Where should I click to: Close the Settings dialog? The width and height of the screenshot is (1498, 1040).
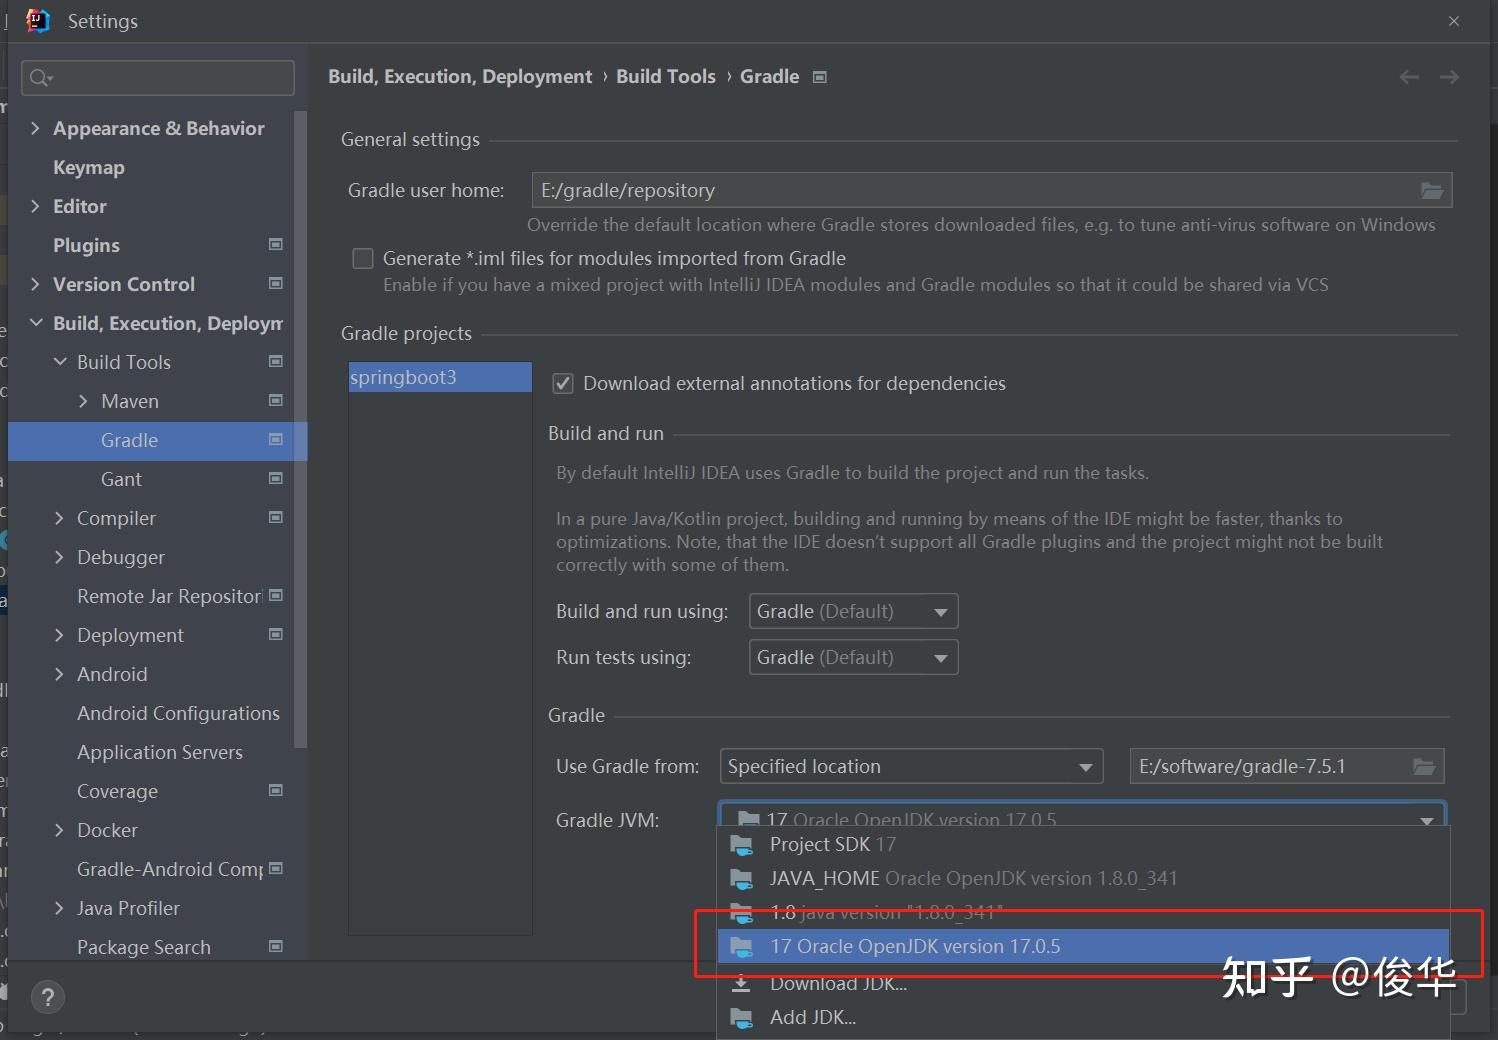pos(1454,21)
